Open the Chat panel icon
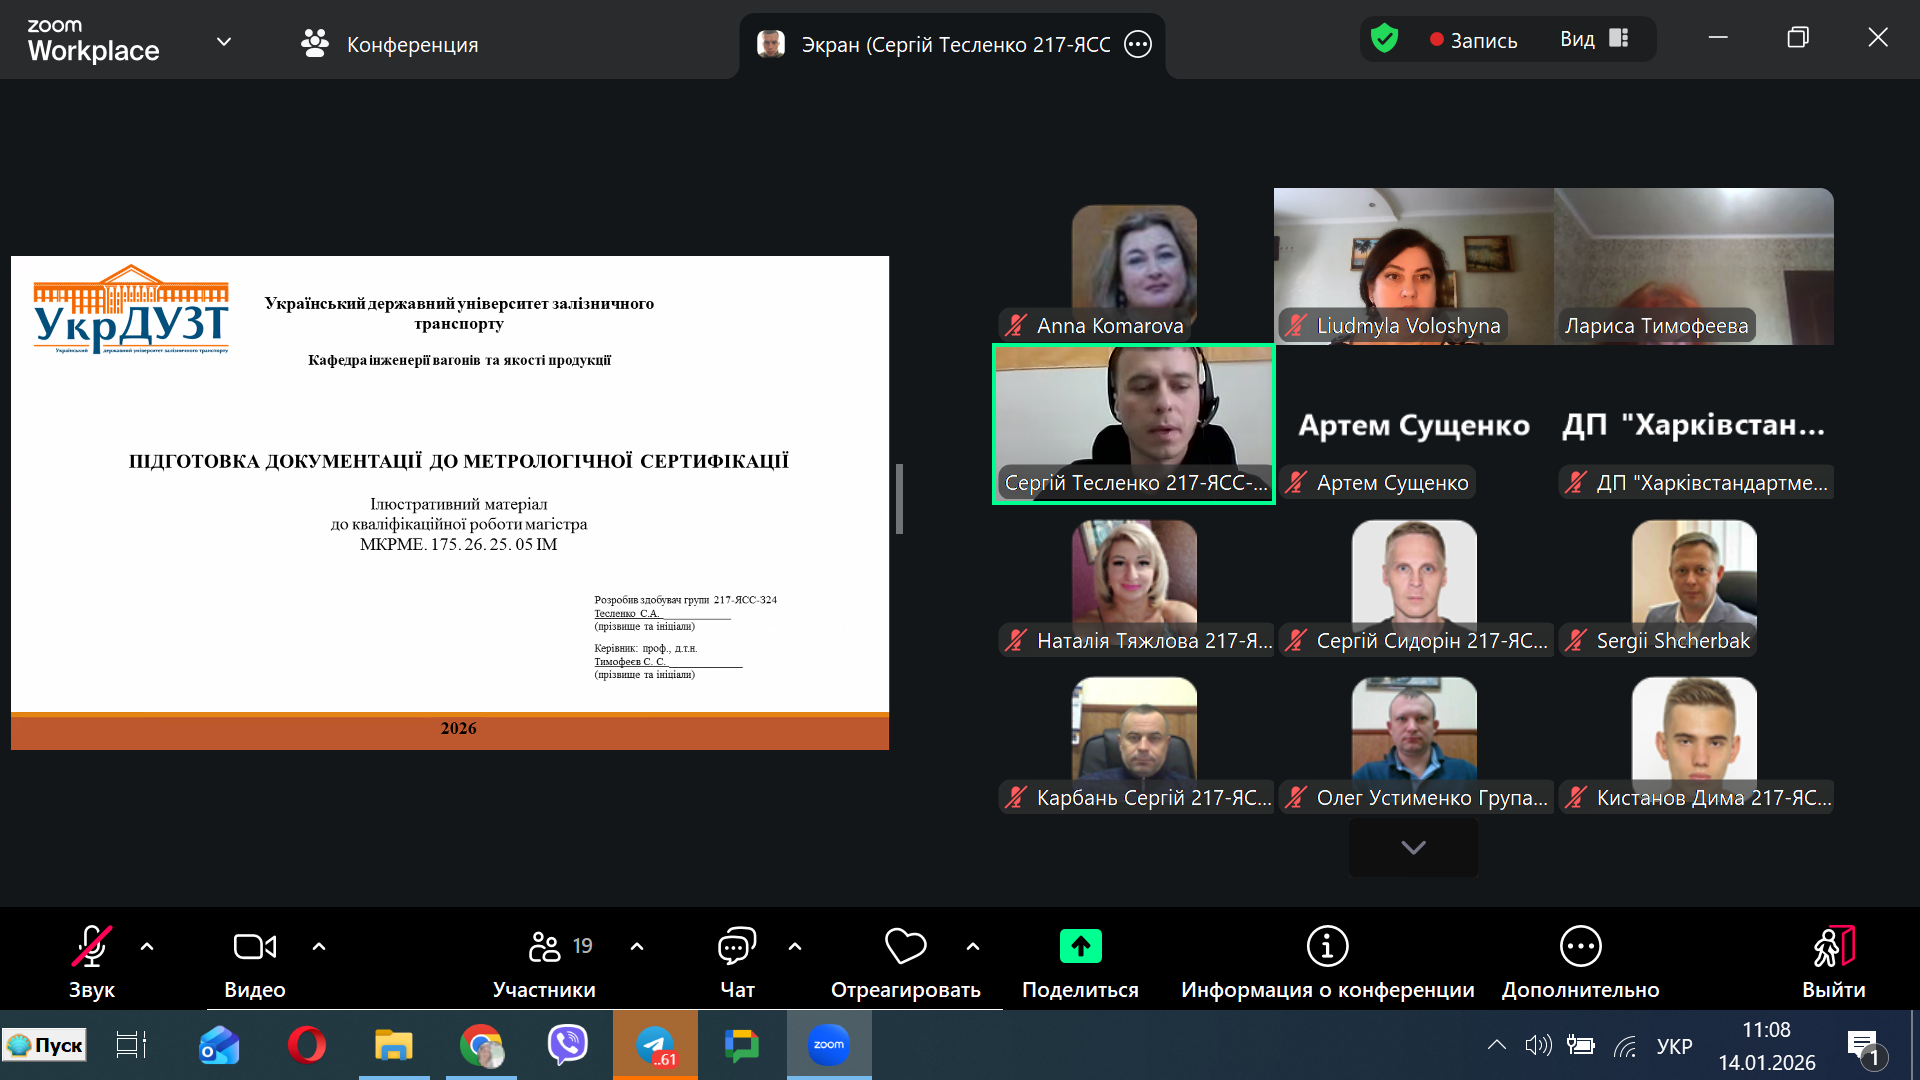Viewport: 1920px width, 1080px height. point(737,946)
